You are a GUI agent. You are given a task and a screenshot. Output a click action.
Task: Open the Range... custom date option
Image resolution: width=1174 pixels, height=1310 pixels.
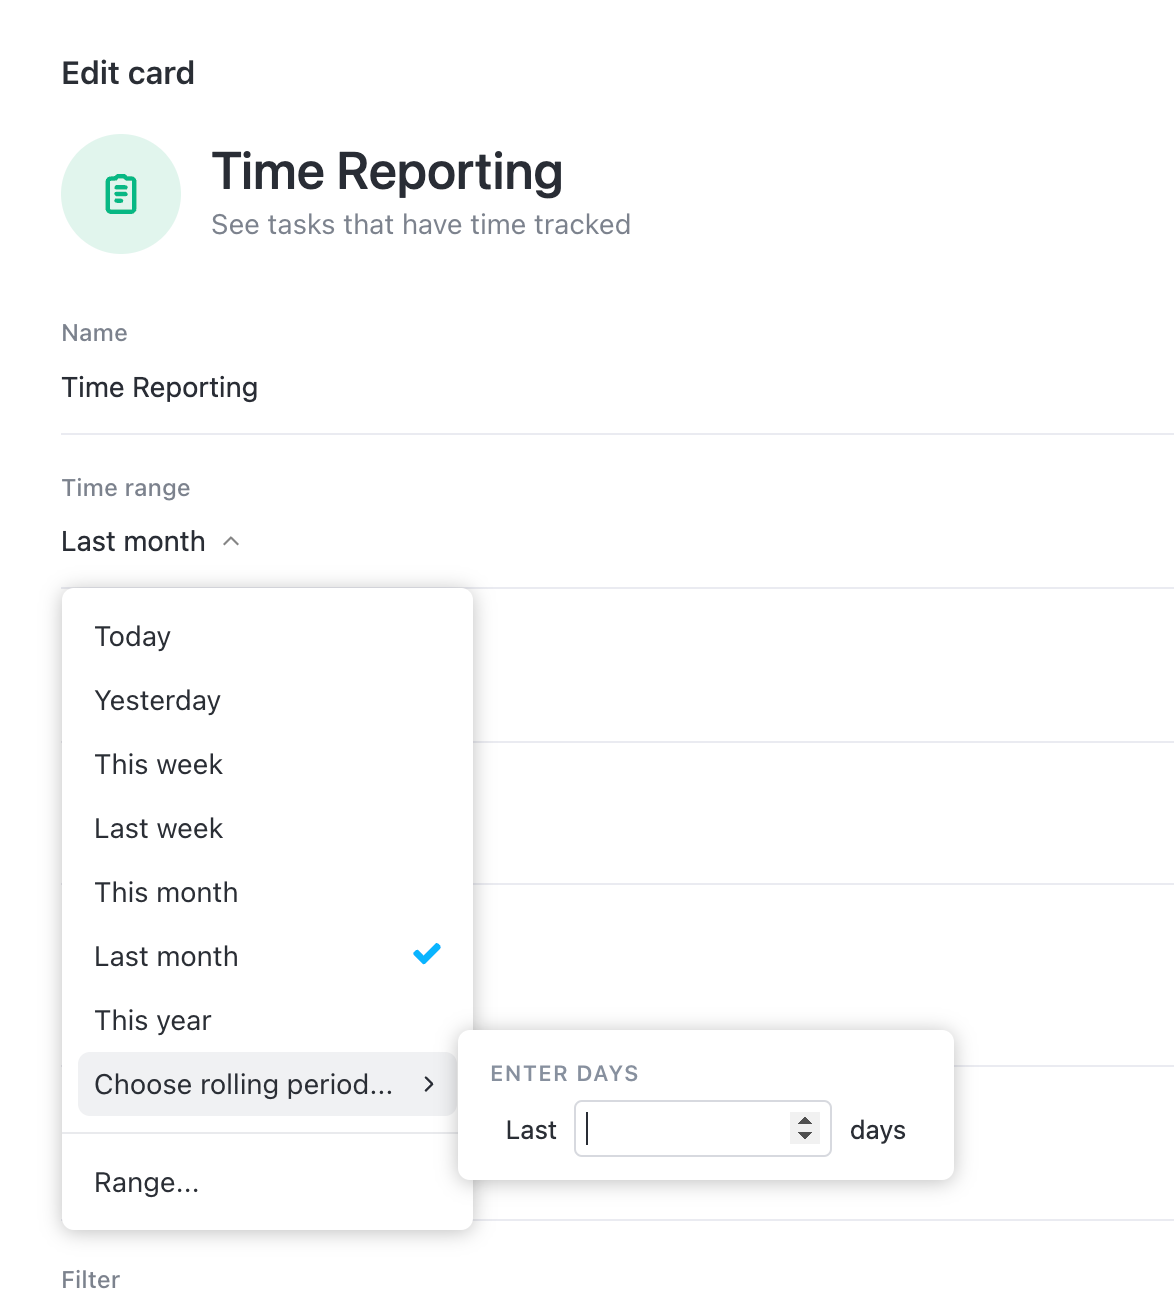click(147, 1182)
